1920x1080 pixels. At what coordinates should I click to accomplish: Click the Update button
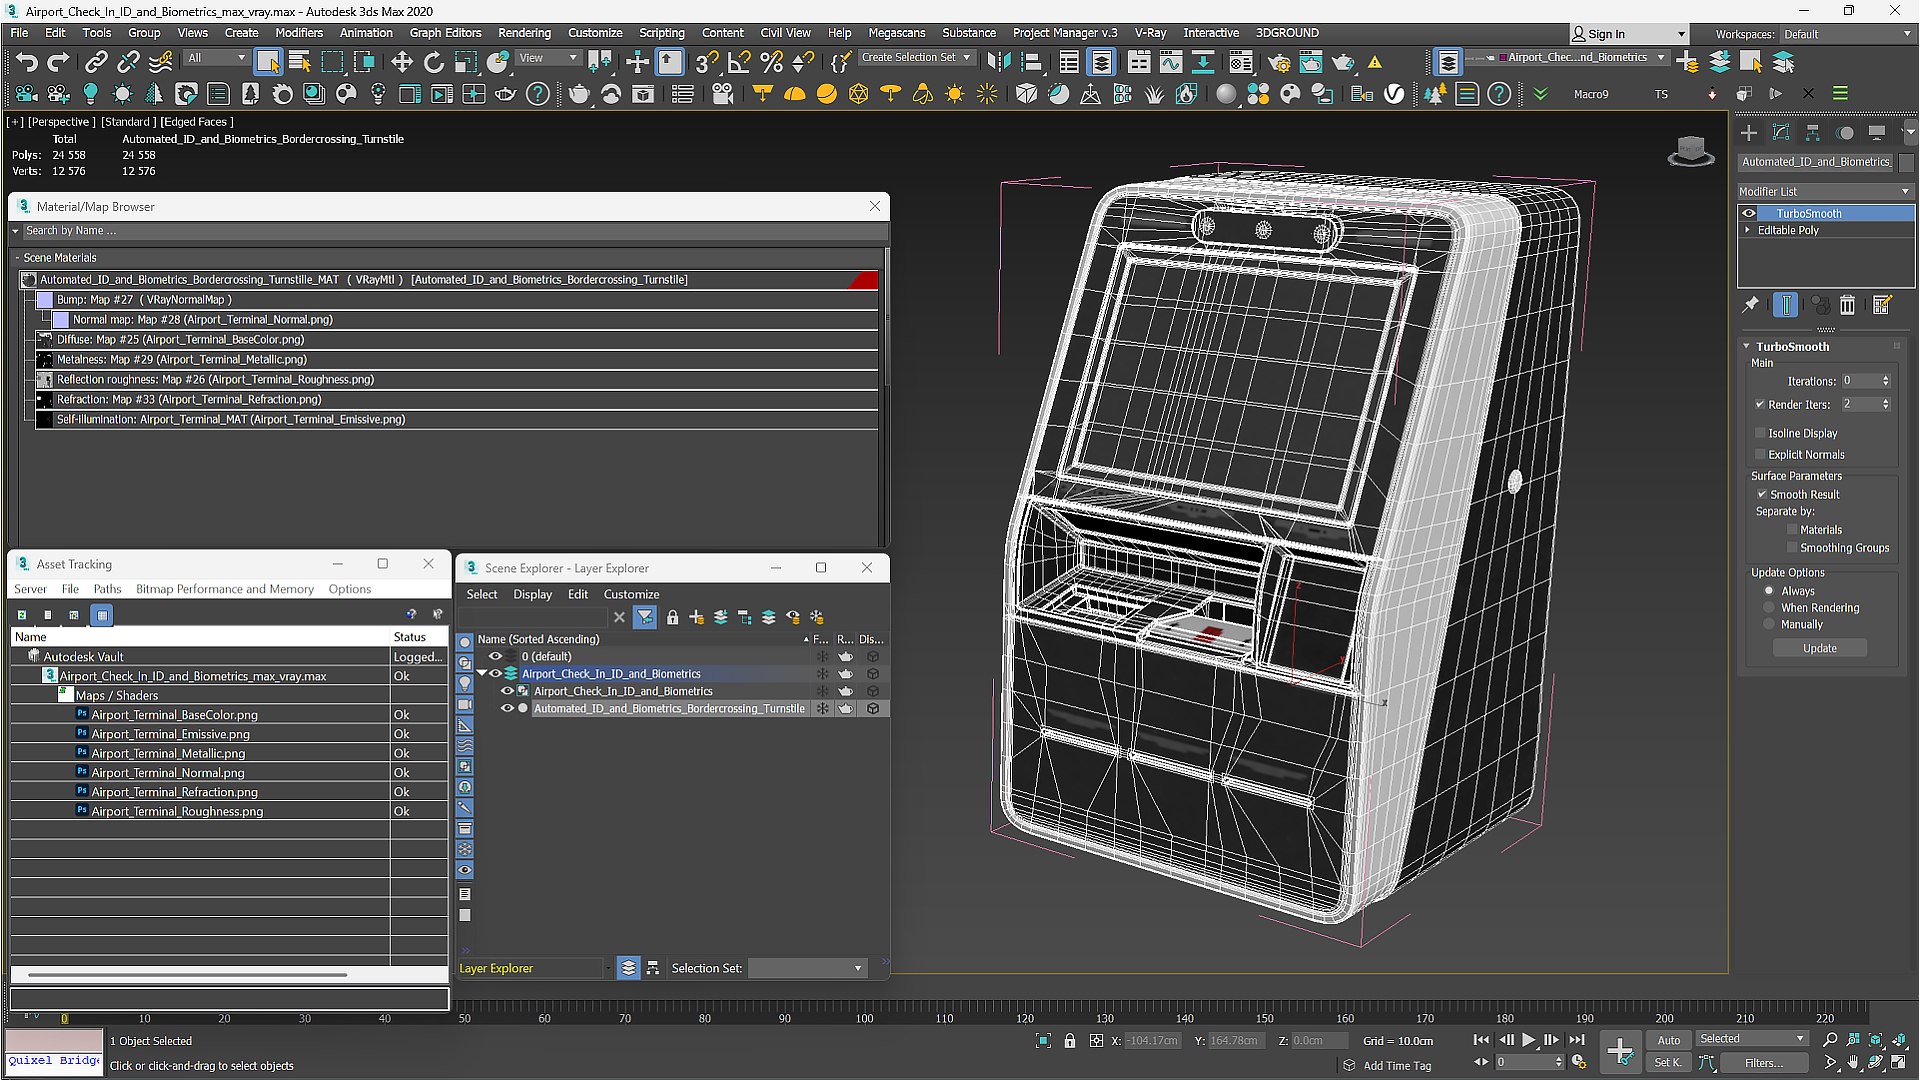(x=1819, y=648)
